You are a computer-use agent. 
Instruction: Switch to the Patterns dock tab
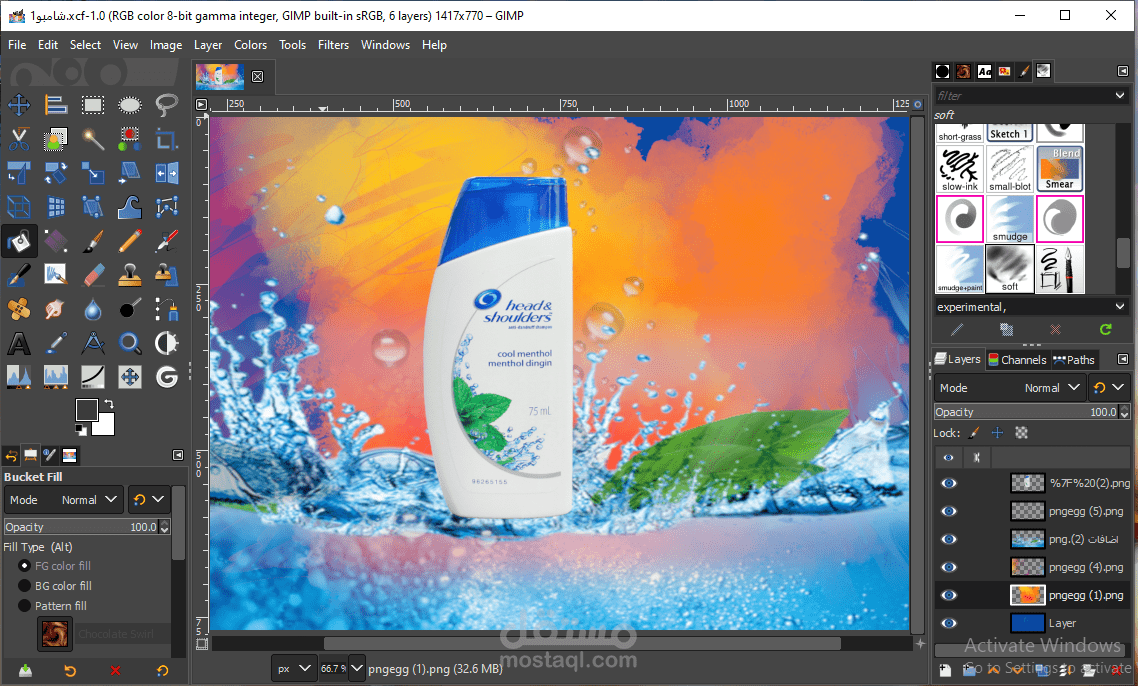(963, 71)
